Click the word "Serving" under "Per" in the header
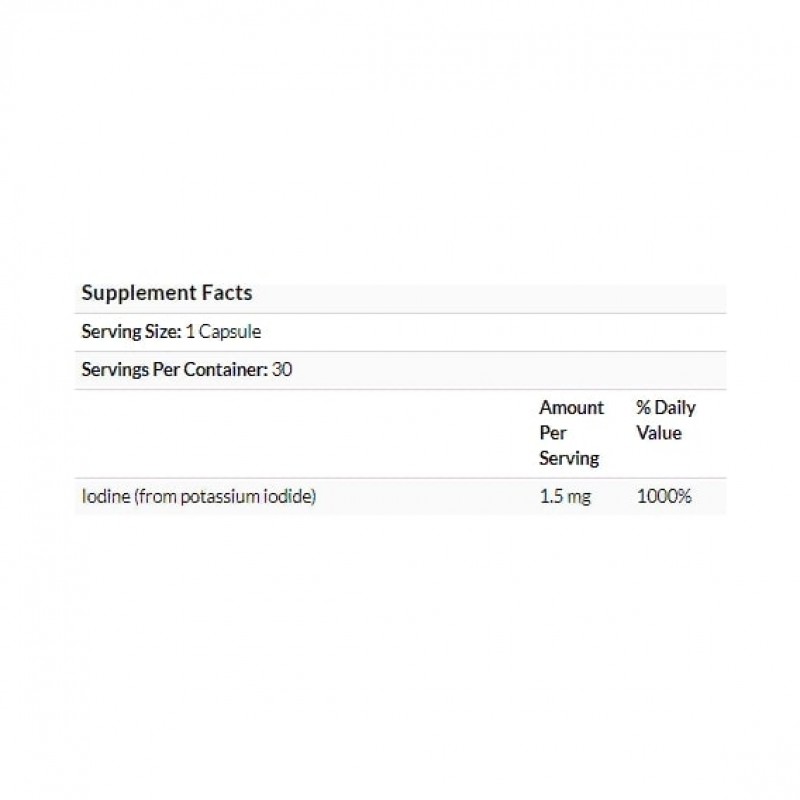The width and height of the screenshot is (800, 800). (568, 459)
